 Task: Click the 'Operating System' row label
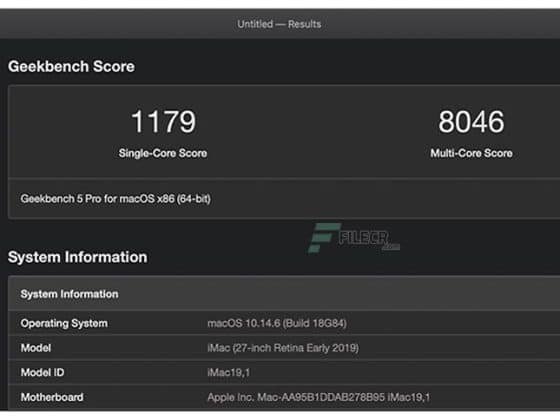tap(64, 323)
